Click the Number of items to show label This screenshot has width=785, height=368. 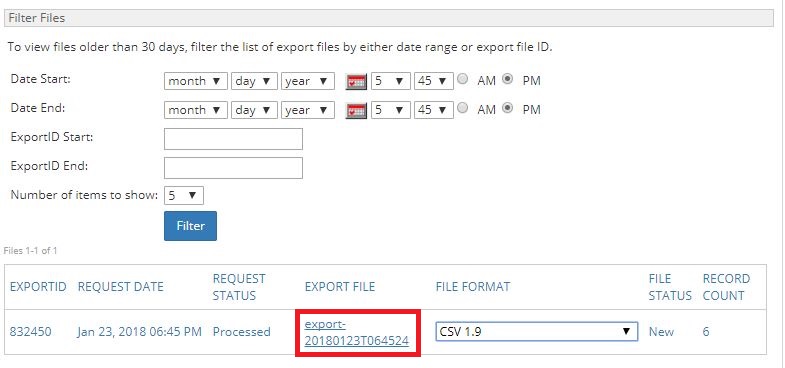[x=85, y=195]
